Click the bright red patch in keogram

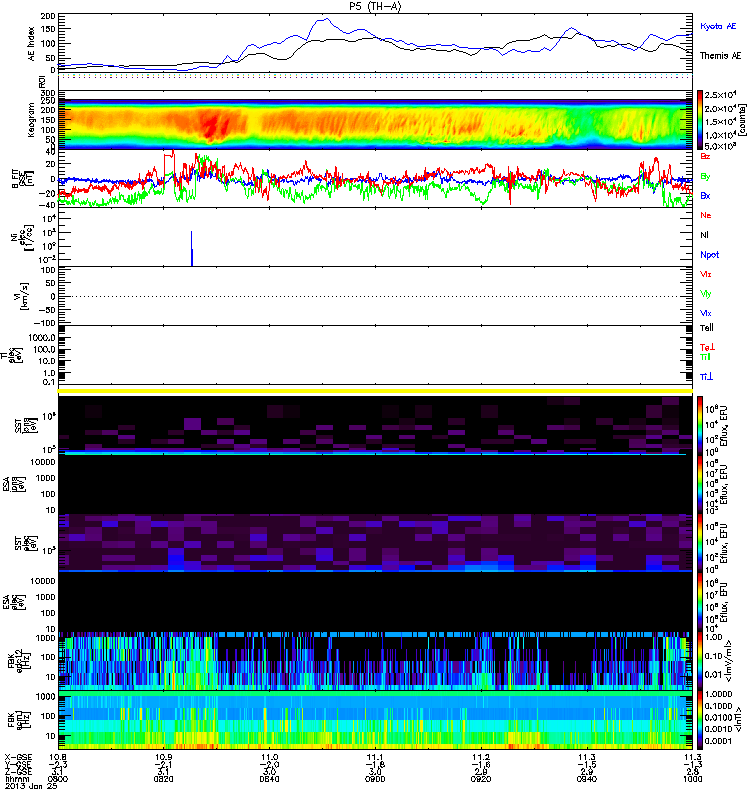pyautogui.click(x=212, y=125)
